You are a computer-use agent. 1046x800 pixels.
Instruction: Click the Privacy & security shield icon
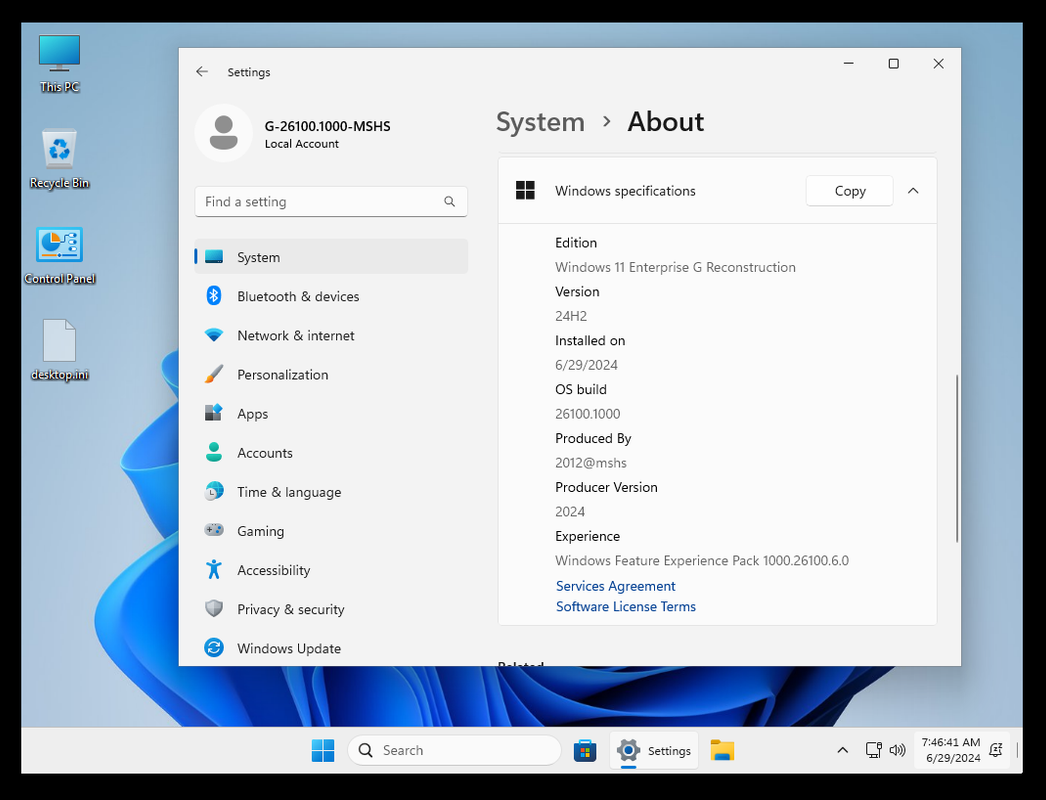(213, 609)
